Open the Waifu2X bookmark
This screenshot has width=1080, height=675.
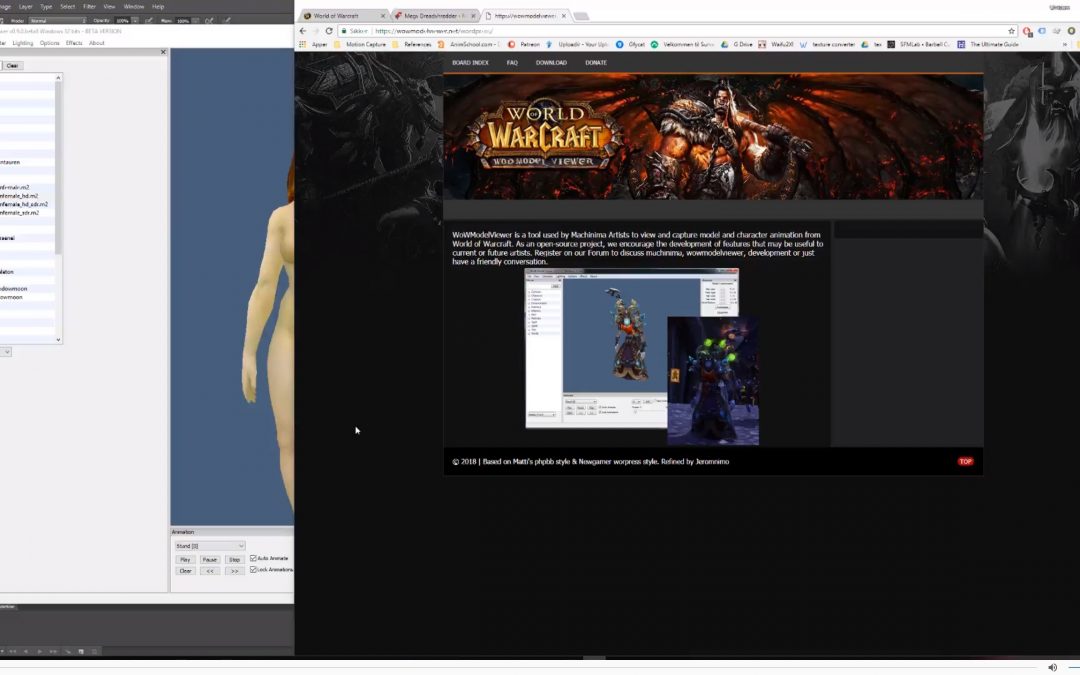[x=776, y=44]
